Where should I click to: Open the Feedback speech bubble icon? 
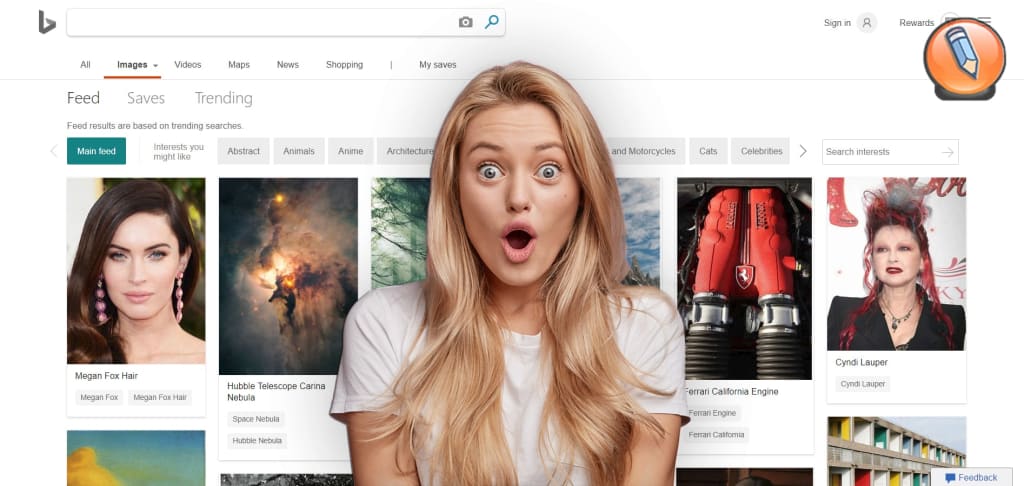pos(950,478)
